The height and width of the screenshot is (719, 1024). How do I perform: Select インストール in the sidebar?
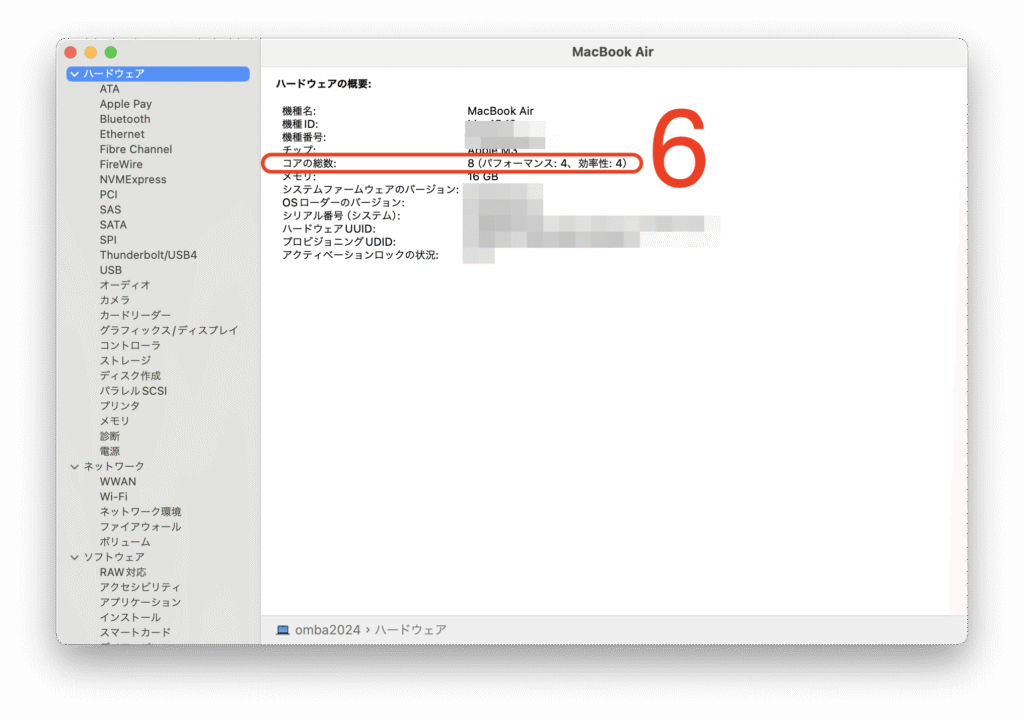(130, 617)
